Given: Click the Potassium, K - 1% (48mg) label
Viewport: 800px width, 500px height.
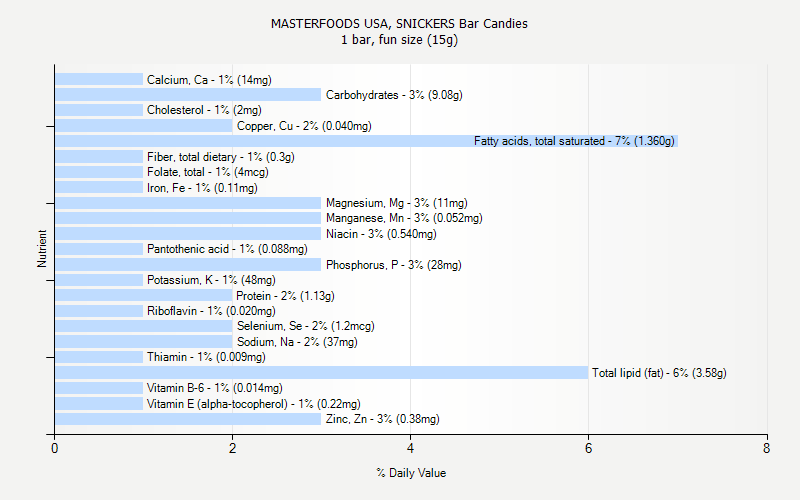Looking at the screenshot, I should tap(211, 280).
